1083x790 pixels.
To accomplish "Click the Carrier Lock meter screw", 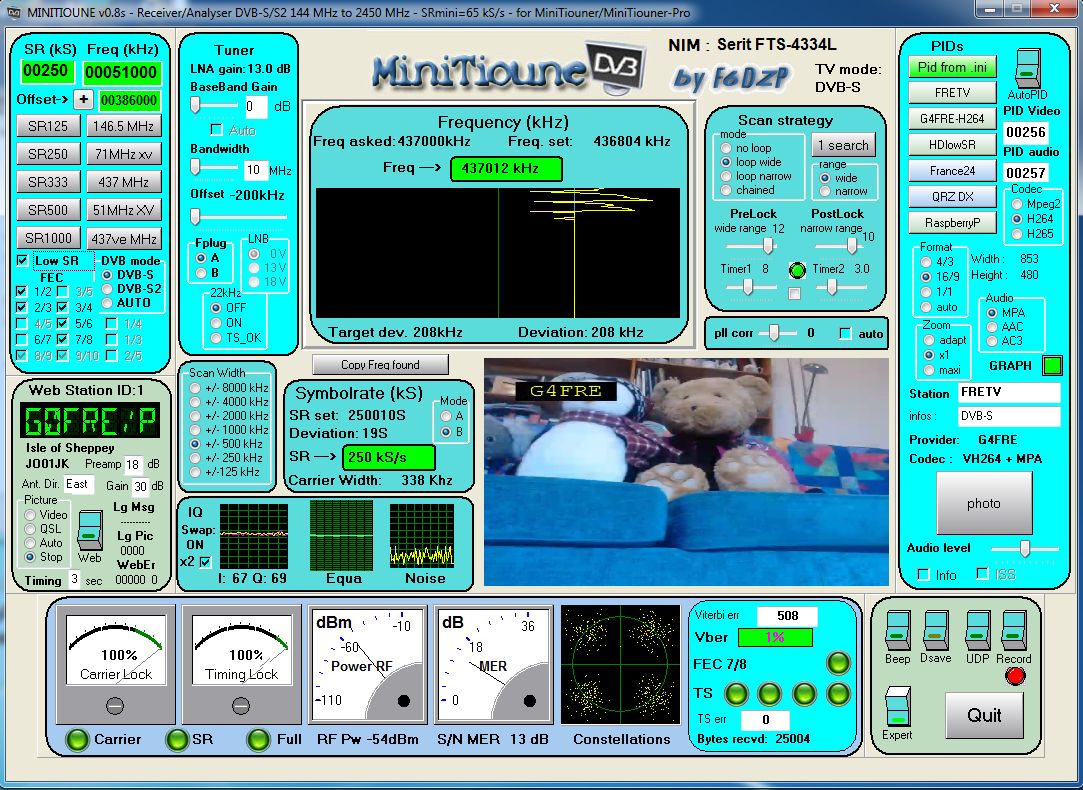I will (115, 706).
